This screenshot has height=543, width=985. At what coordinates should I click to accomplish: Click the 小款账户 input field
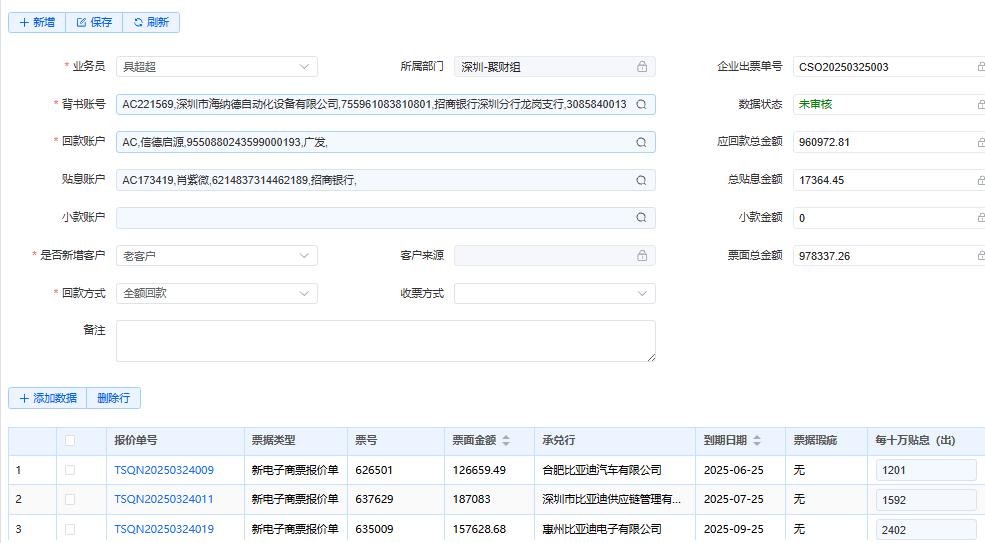coord(386,217)
